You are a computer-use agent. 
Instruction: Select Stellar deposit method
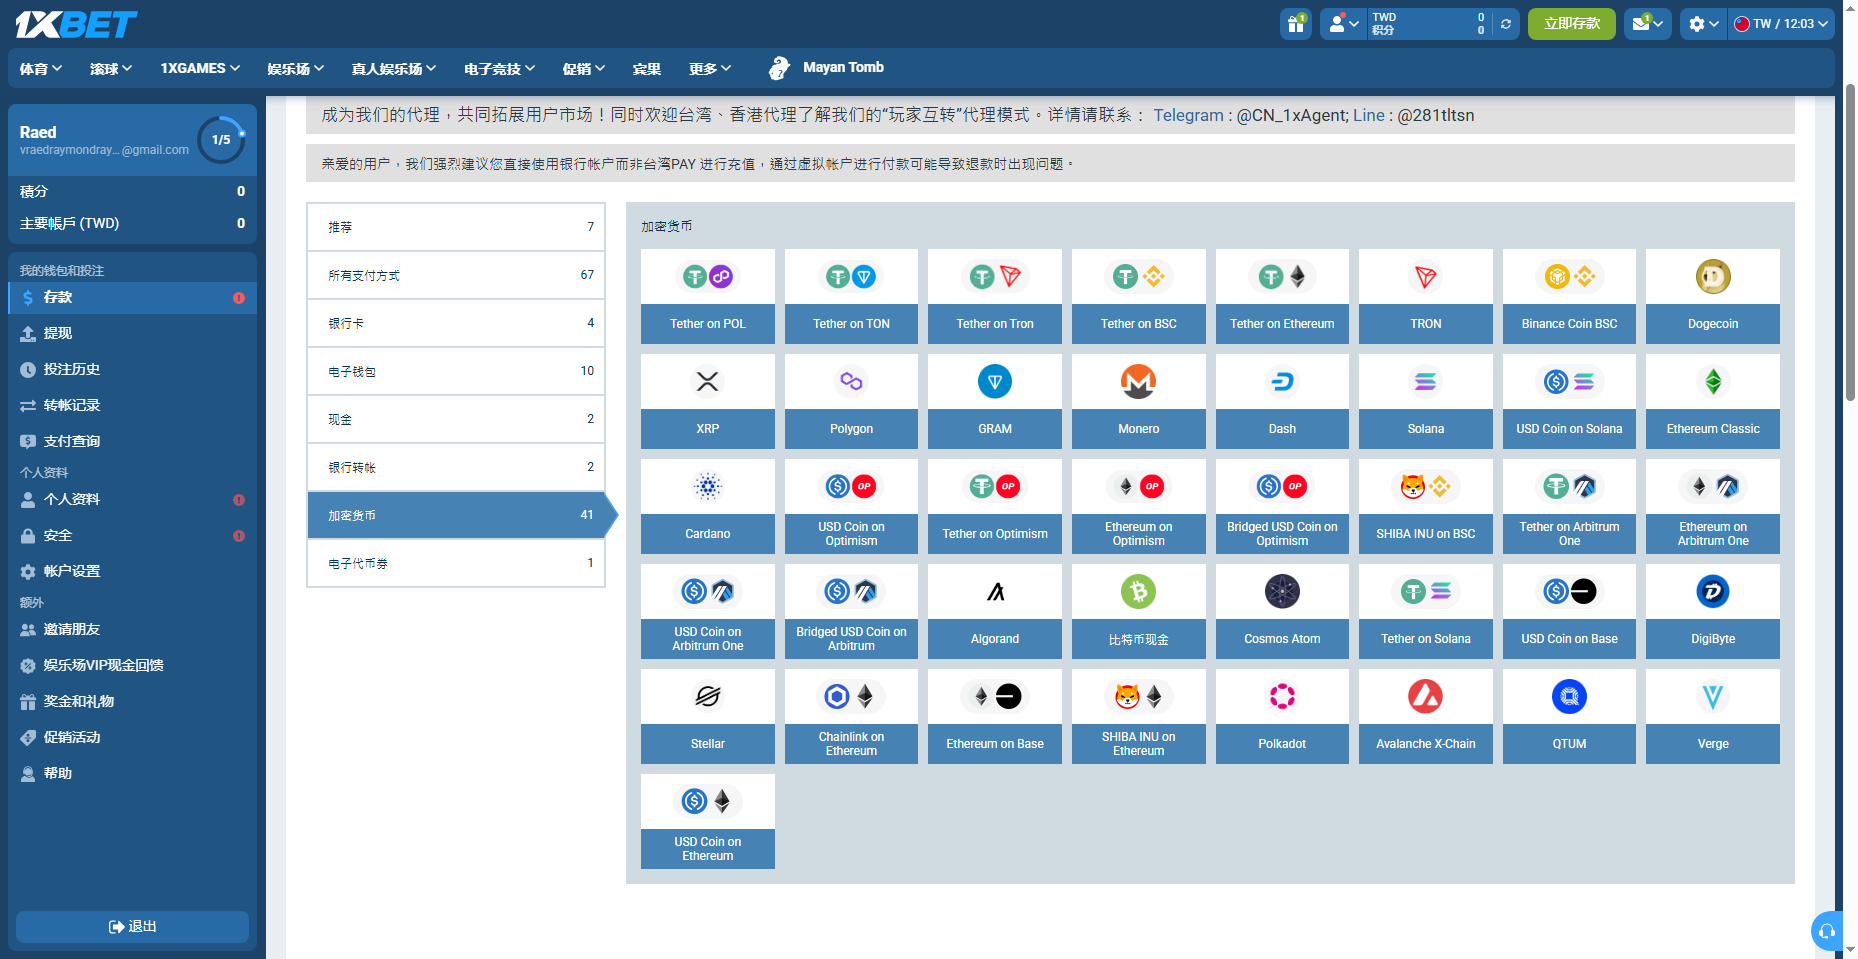coord(708,716)
